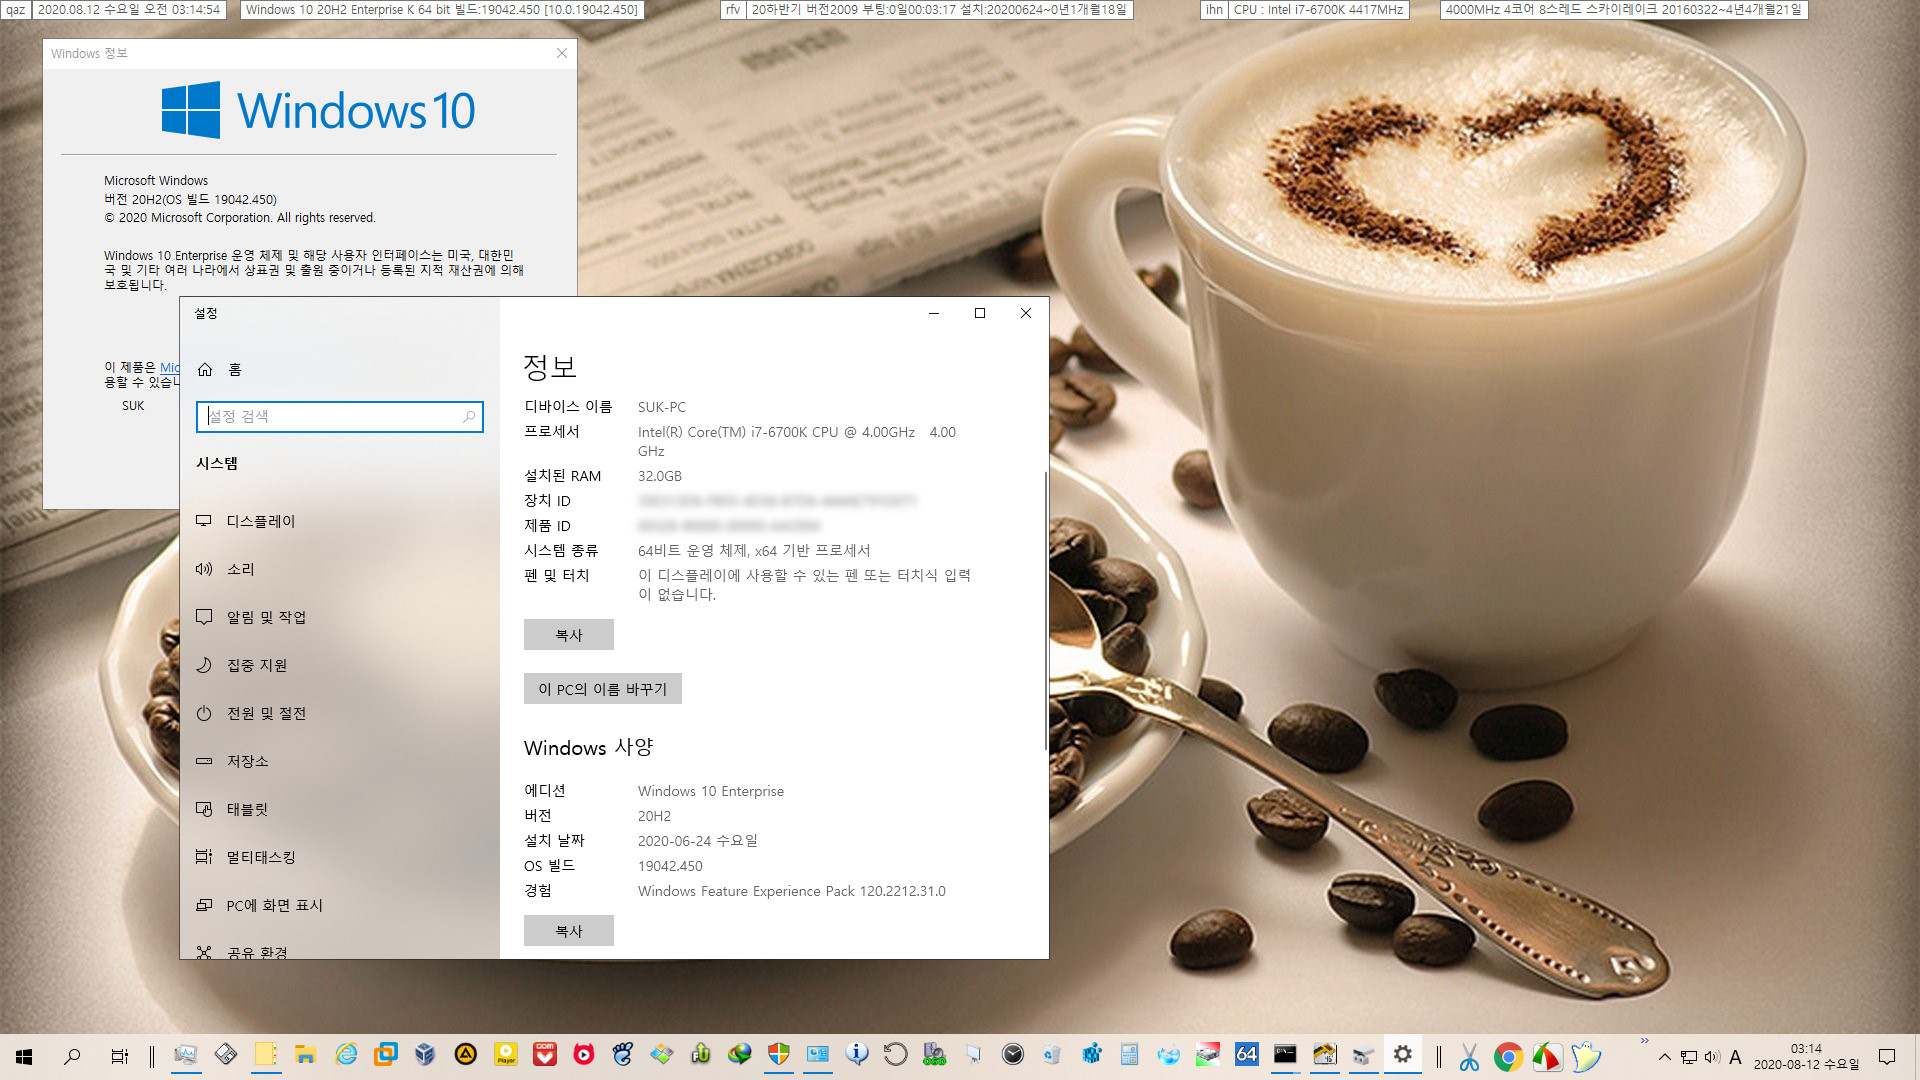Open PC에 화면 표시 settings
The height and width of the screenshot is (1080, 1920).
(340, 905)
